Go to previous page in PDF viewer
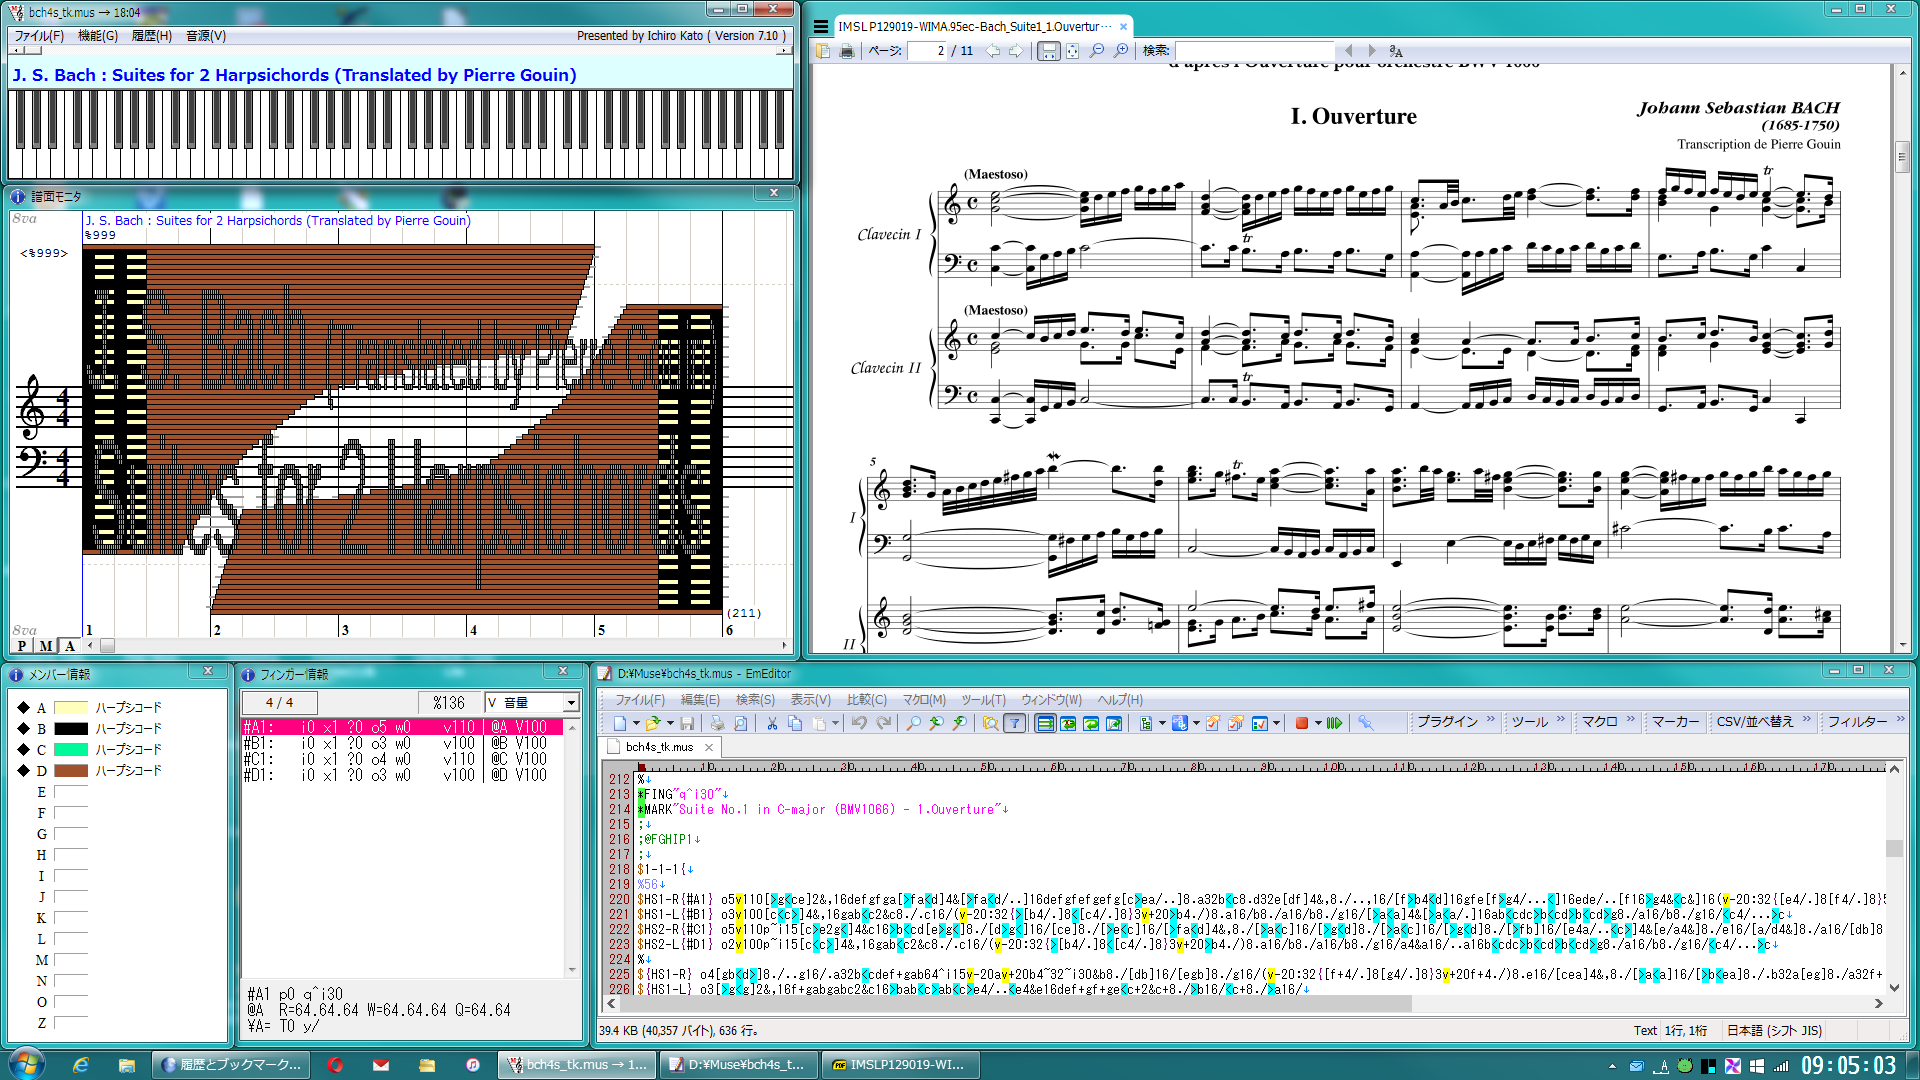1920x1080 pixels. pyautogui.click(x=993, y=51)
